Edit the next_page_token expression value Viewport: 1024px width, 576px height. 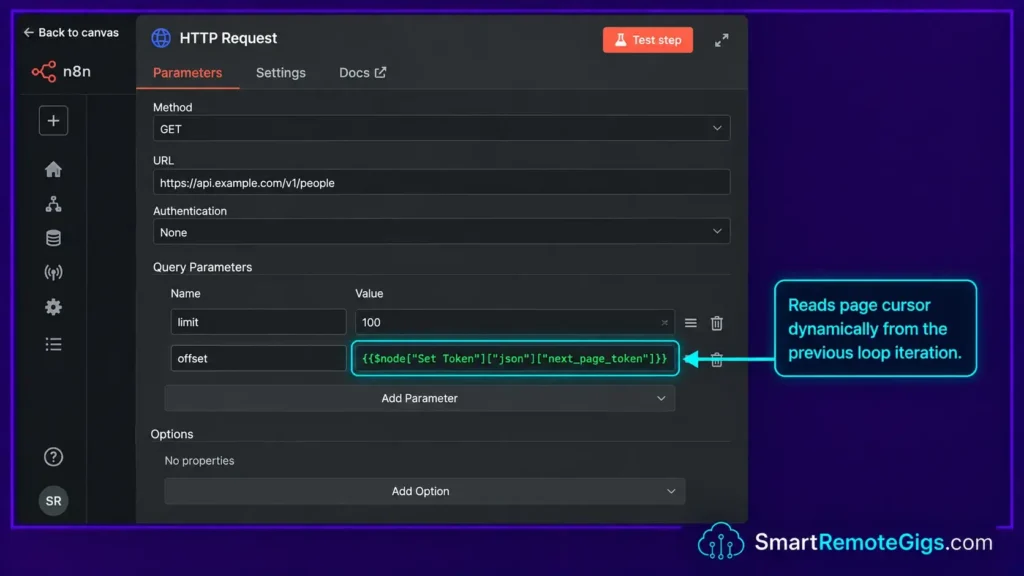[x=515, y=358]
